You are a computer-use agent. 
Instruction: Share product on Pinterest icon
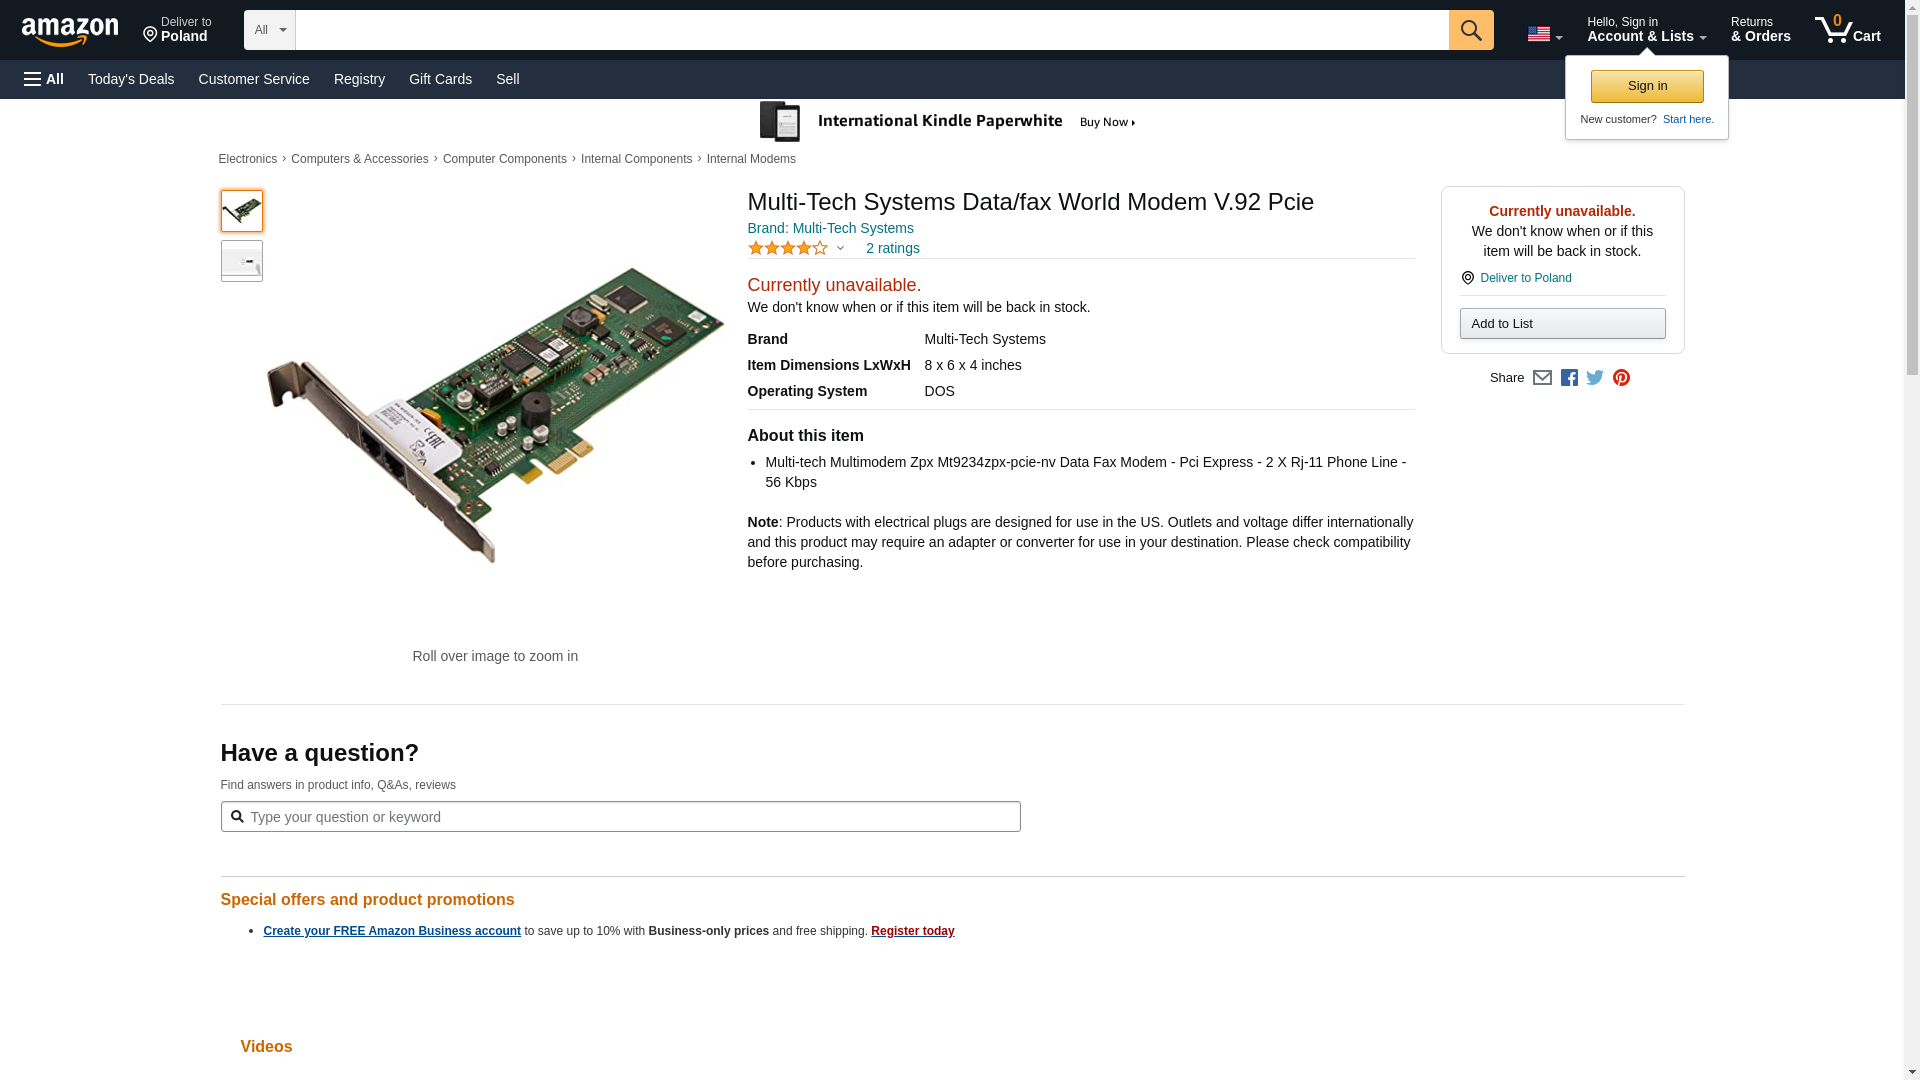point(1621,378)
